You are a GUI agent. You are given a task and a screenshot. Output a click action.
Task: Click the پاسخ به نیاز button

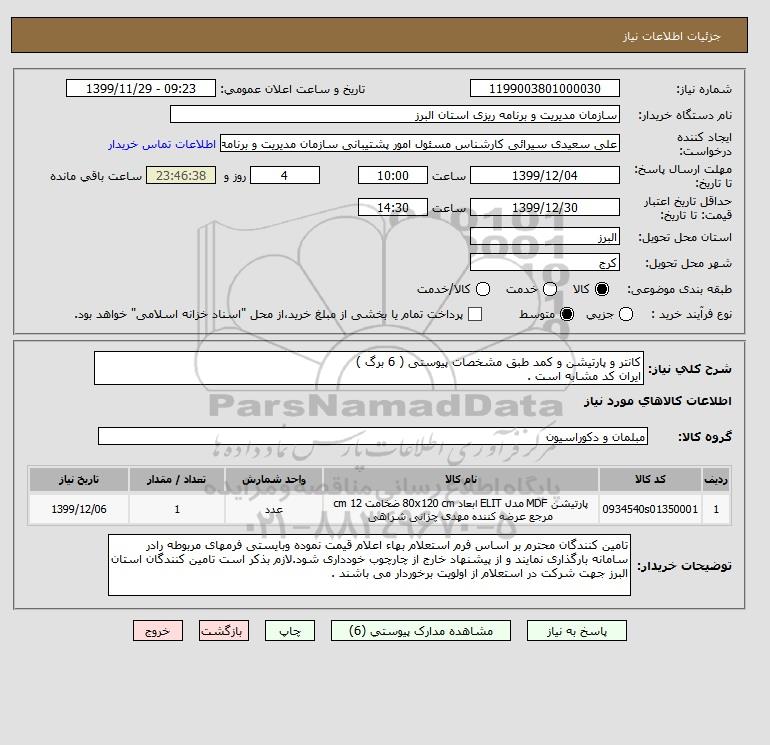click(577, 631)
